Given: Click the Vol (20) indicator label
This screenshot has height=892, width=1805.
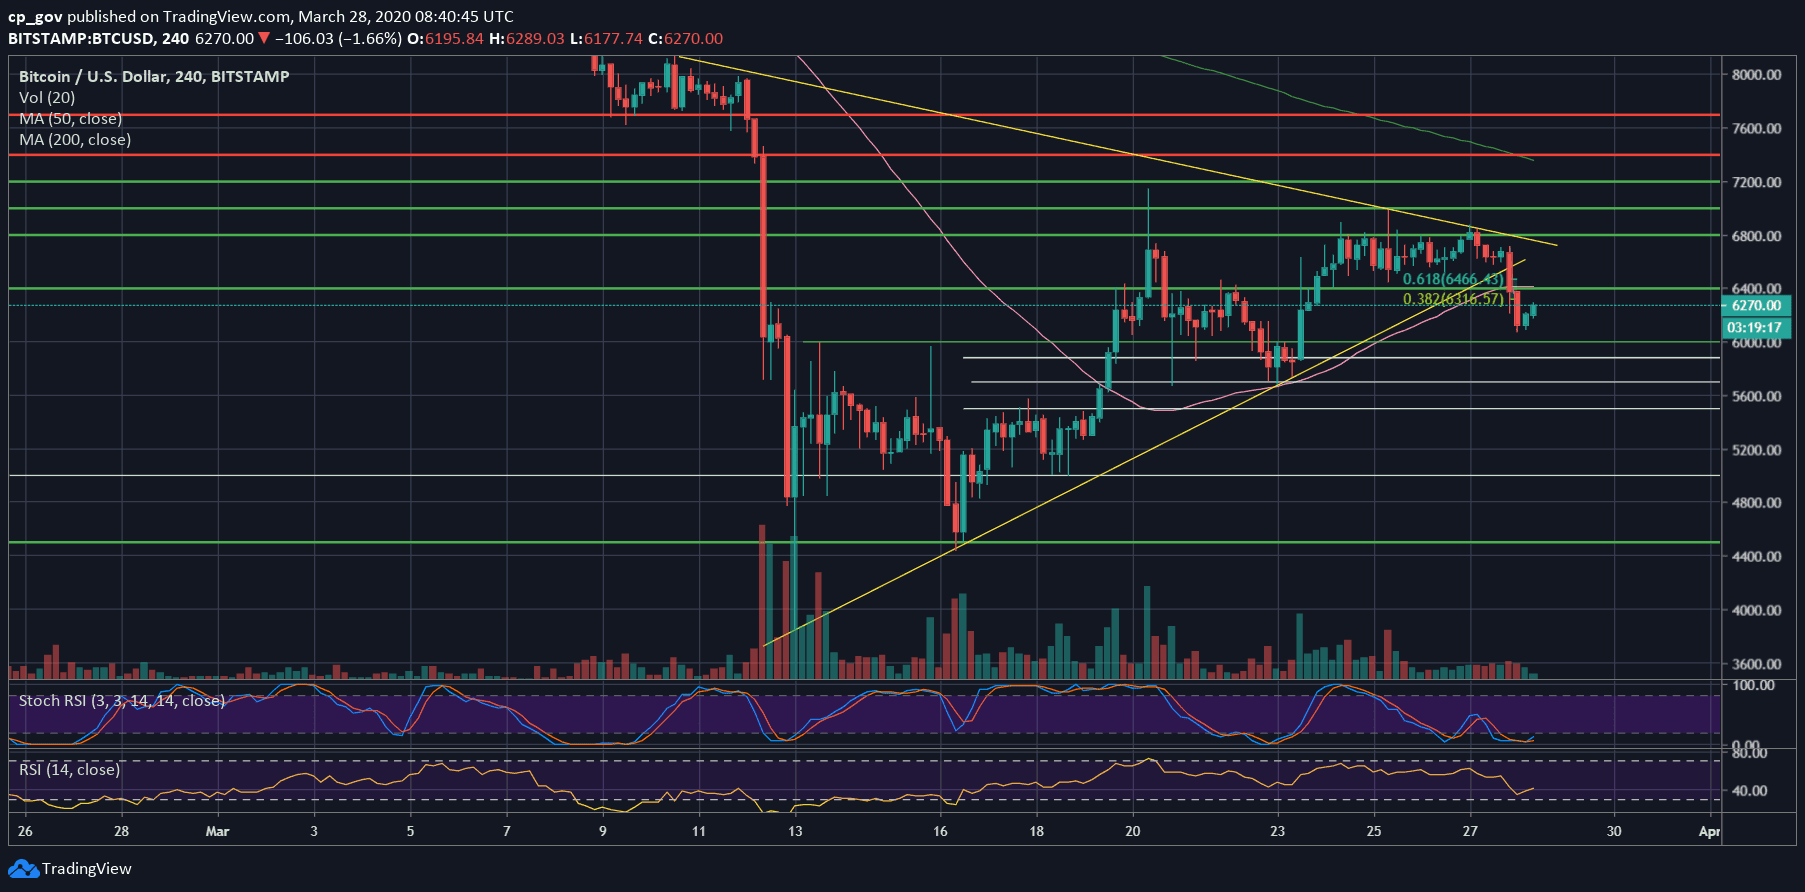Looking at the screenshot, I should pyautogui.click(x=47, y=97).
